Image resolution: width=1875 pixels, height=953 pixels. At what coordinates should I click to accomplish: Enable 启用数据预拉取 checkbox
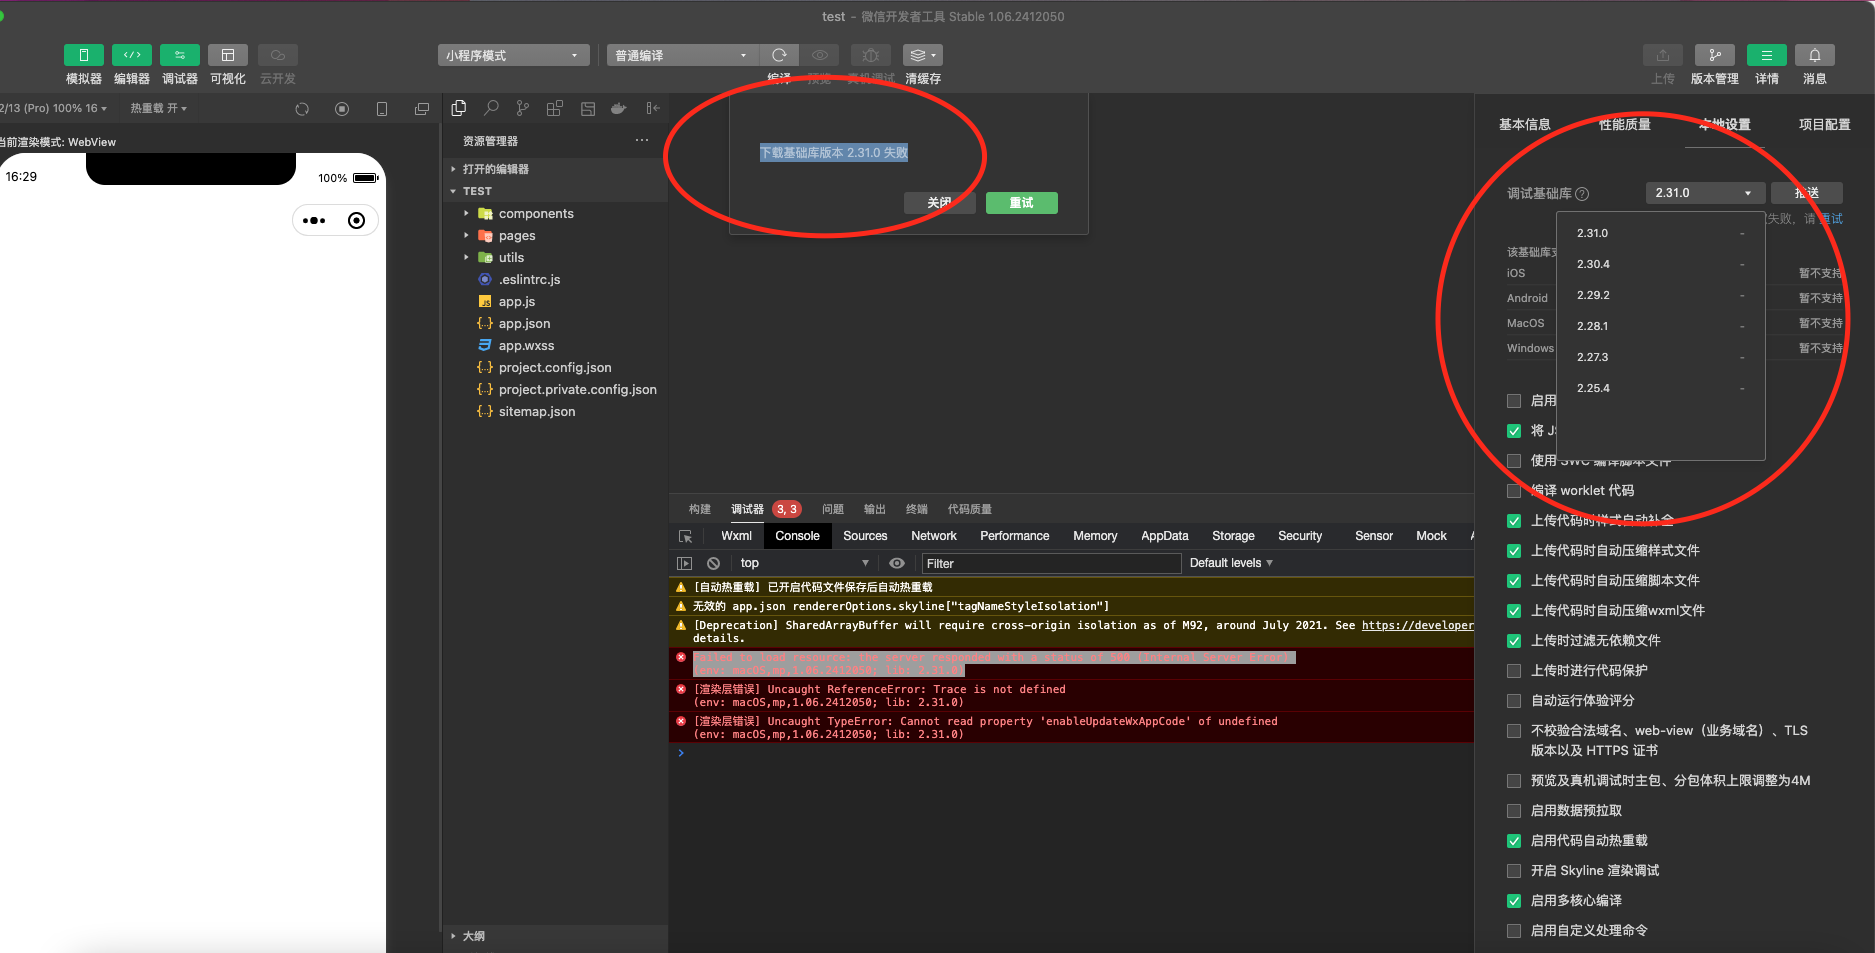(1514, 811)
